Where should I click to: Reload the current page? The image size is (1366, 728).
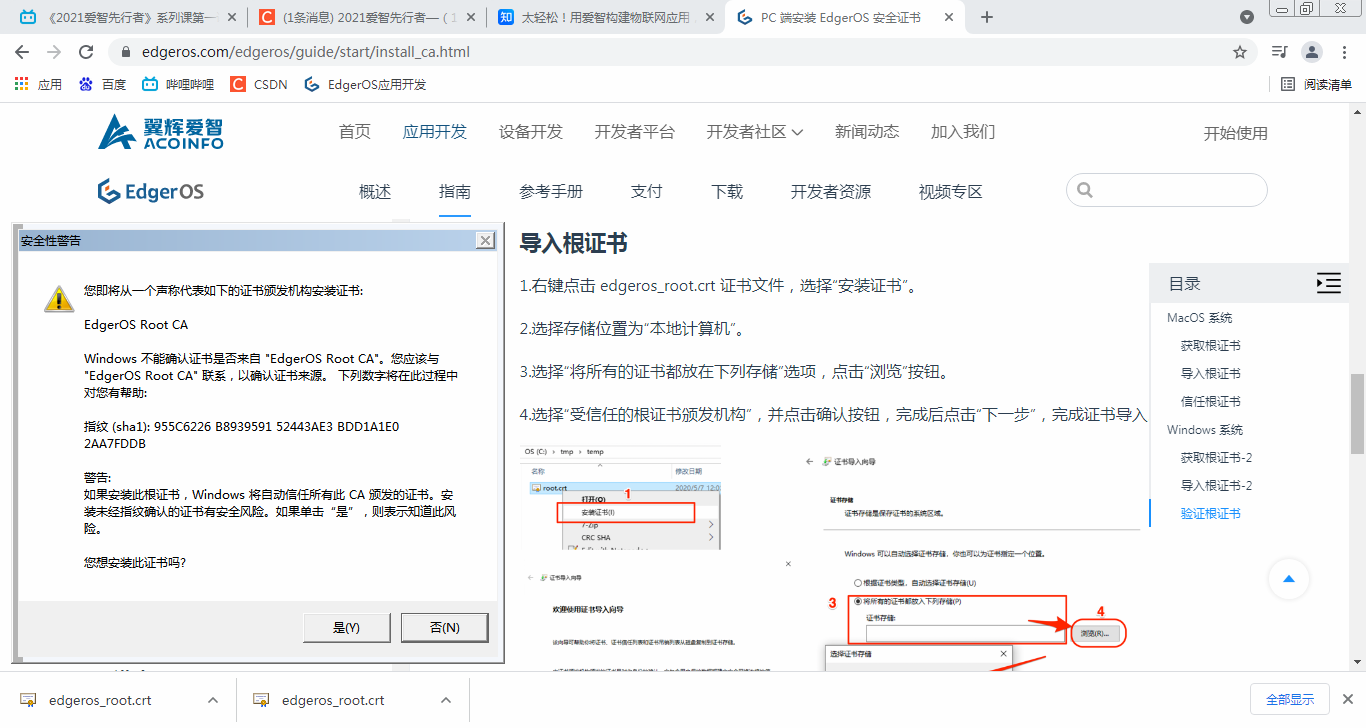coord(86,52)
